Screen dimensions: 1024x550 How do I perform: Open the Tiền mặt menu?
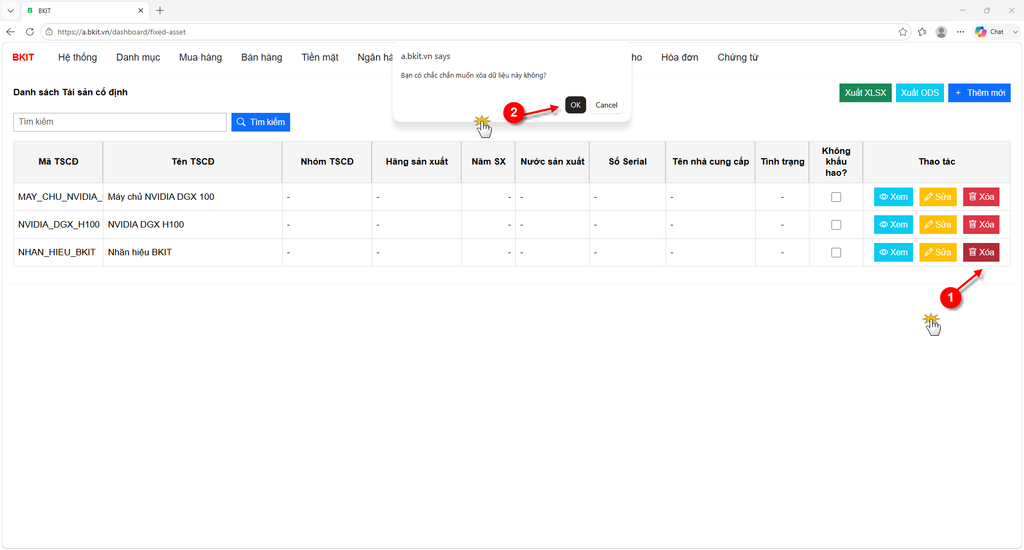320,57
